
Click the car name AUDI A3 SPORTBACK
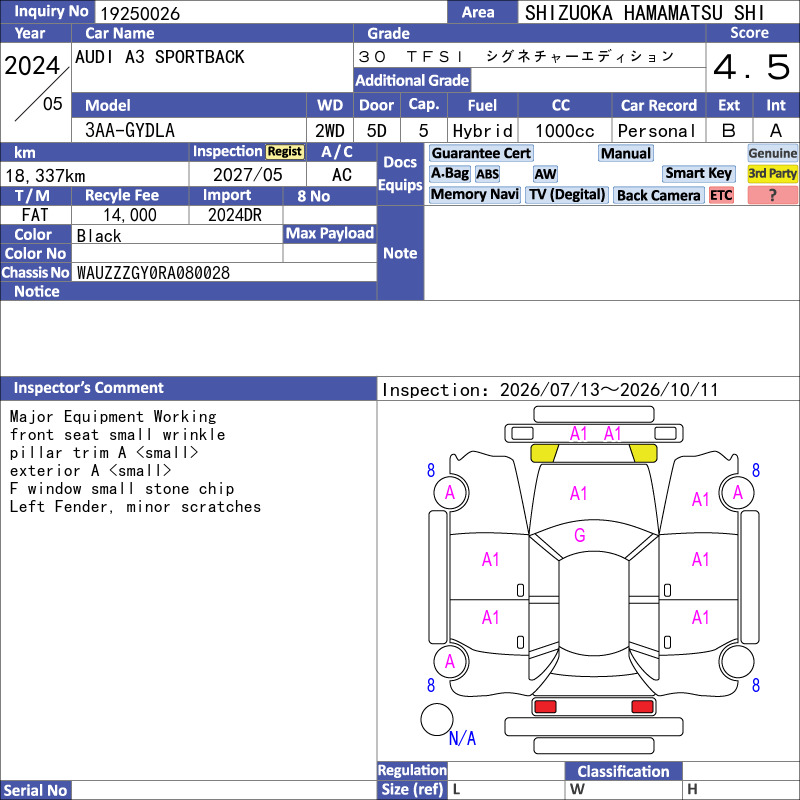point(160,57)
